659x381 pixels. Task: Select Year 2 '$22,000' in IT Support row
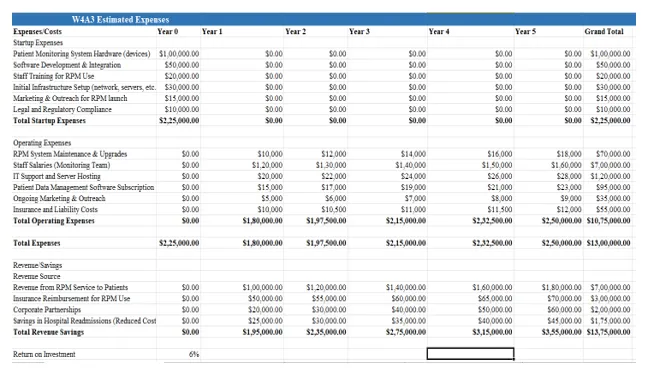coord(334,176)
